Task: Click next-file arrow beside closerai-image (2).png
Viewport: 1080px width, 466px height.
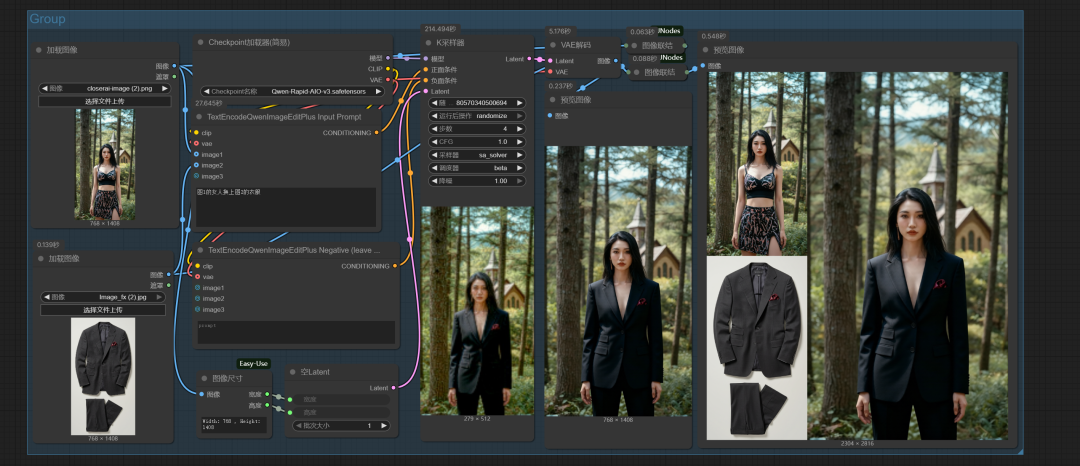Action: (164, 89)
